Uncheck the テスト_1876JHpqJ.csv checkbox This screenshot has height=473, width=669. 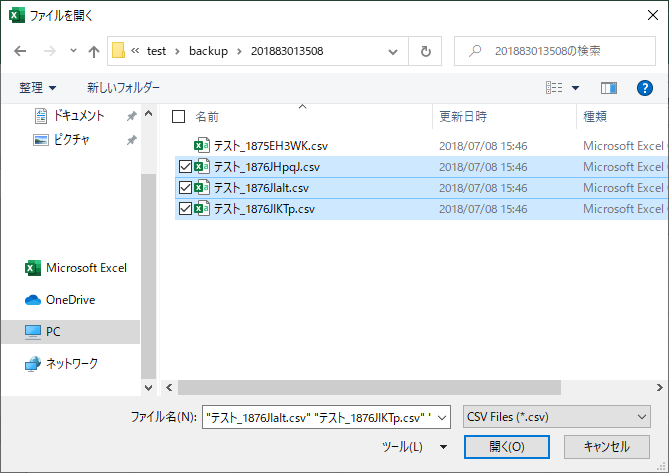coord(185,166)
